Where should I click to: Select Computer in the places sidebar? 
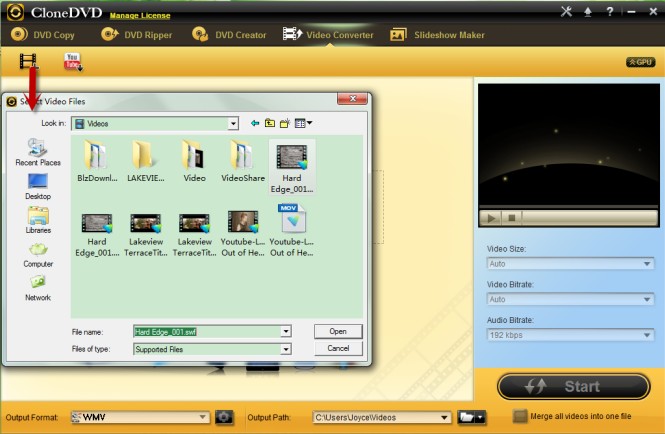click(x=38, y=255)
